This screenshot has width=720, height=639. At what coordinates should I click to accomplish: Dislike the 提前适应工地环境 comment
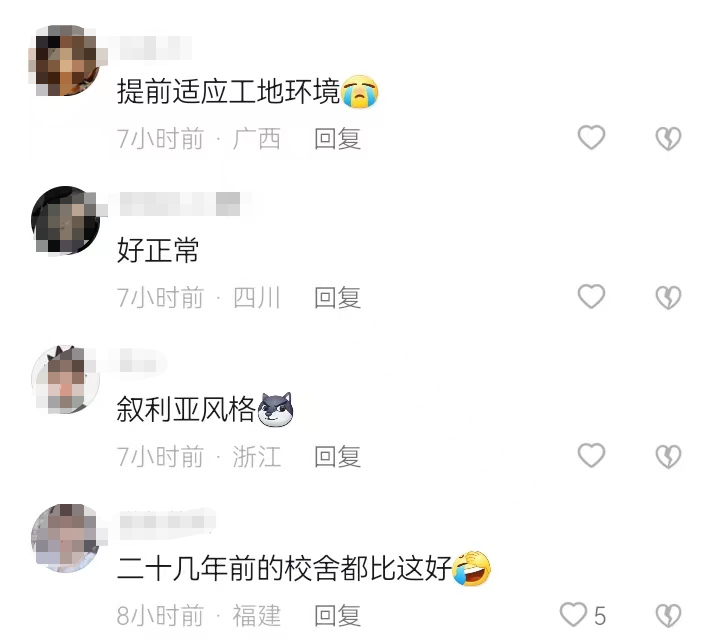tap(668, 138)
